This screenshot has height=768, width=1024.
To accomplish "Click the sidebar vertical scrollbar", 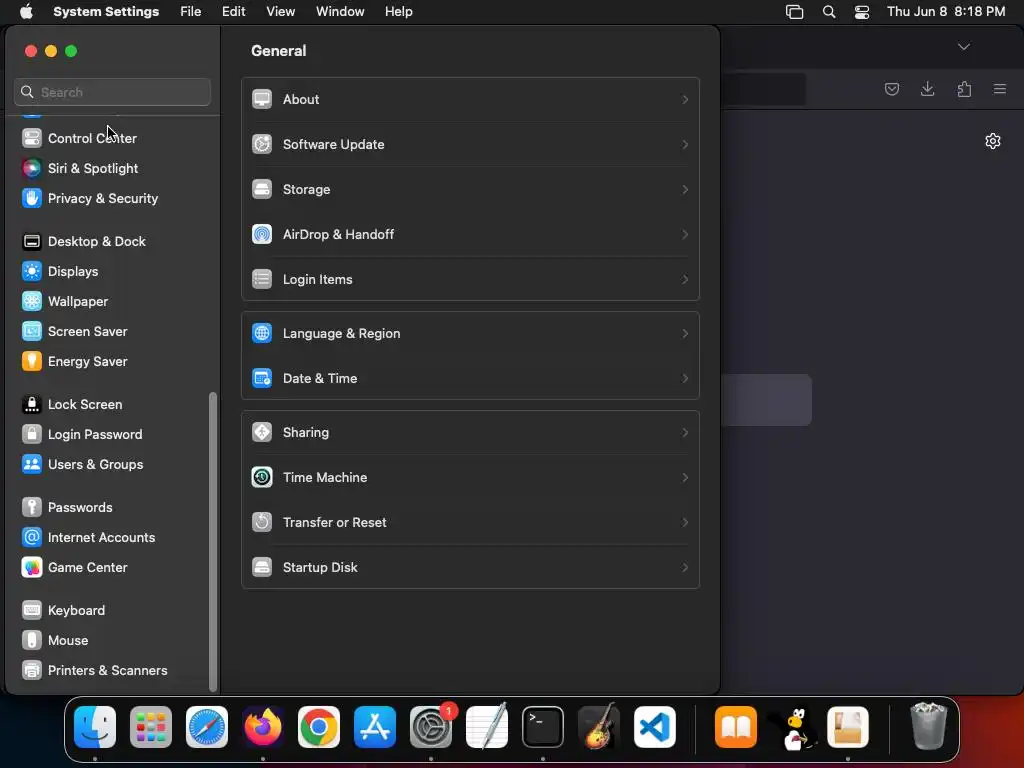I will 212,542.
